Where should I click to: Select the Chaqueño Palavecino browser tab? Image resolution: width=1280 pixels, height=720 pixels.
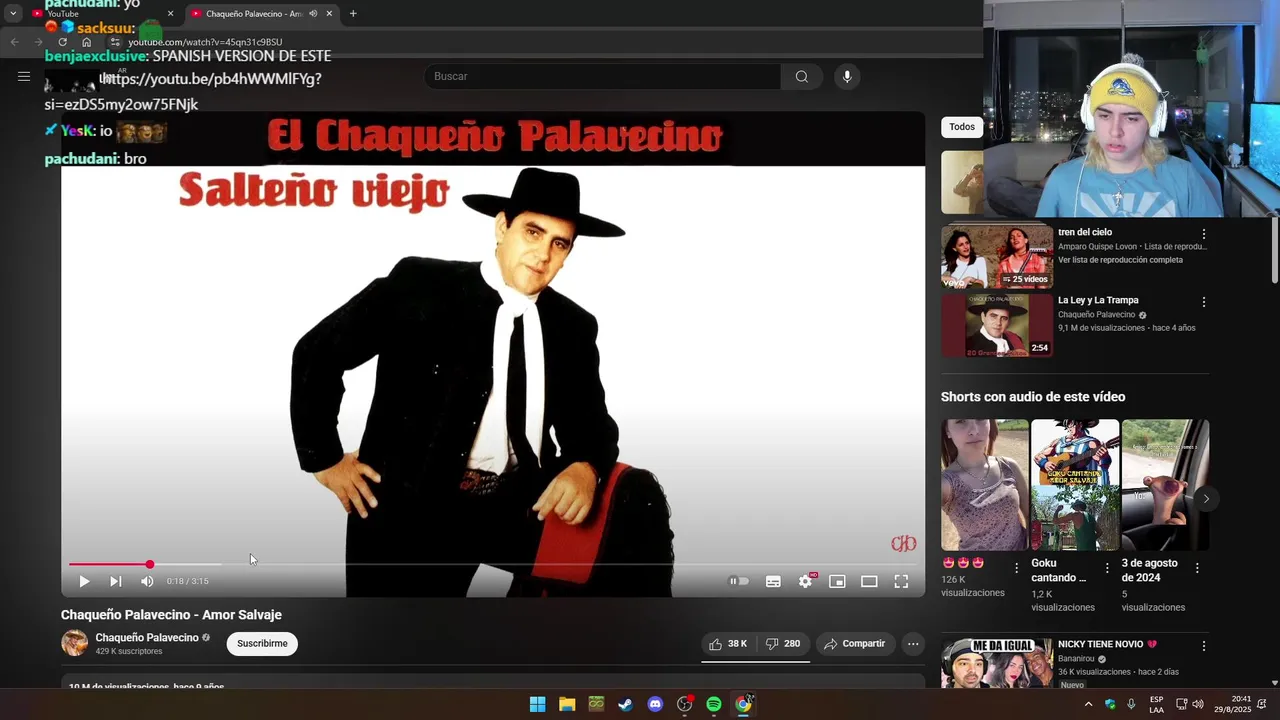pyautogui.click(x=262, y=14)
